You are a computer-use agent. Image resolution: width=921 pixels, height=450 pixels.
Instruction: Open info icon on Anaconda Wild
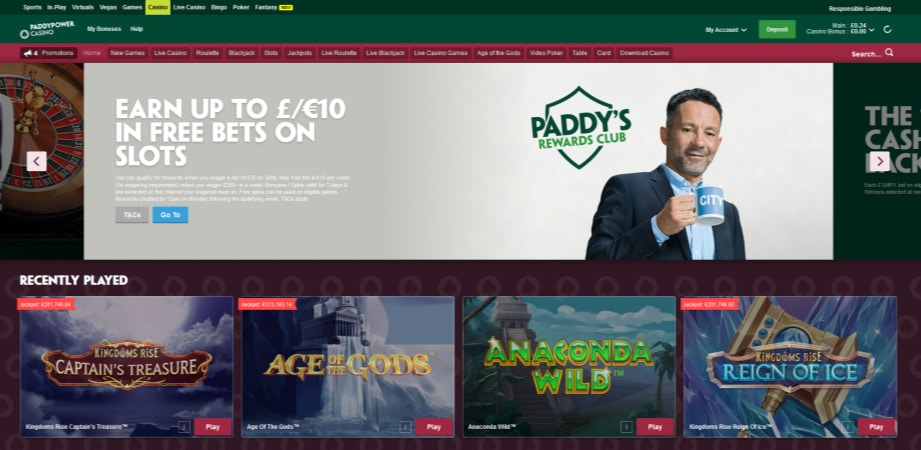[626, 427]
